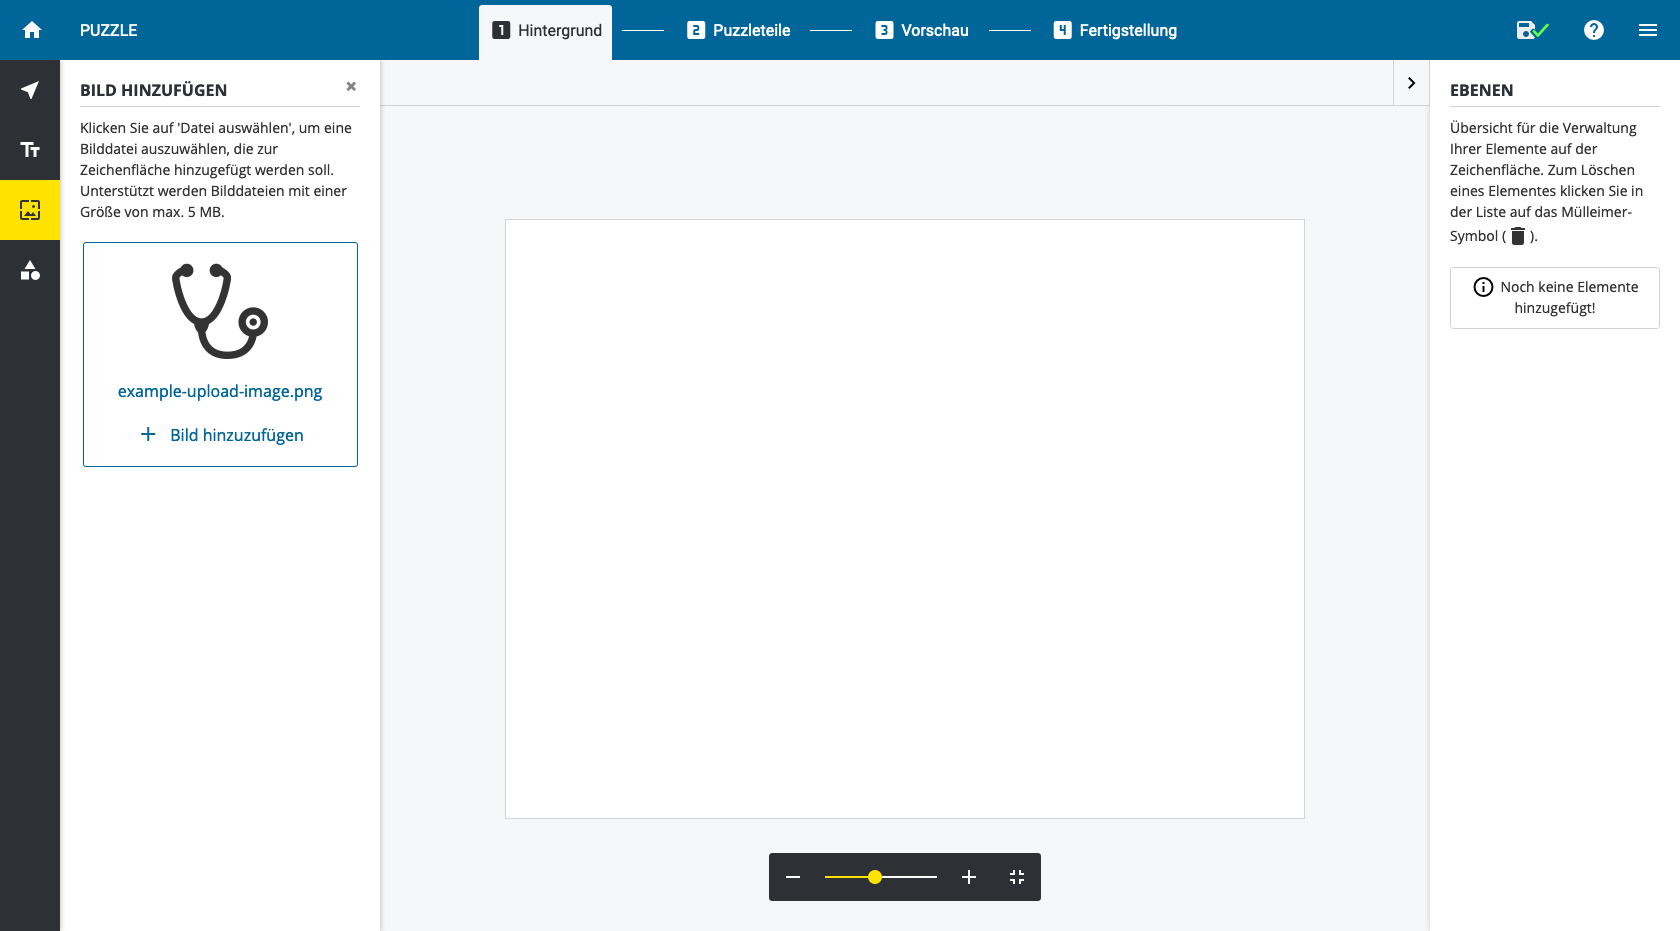Zoom in with the plus button

coord(969,877)
